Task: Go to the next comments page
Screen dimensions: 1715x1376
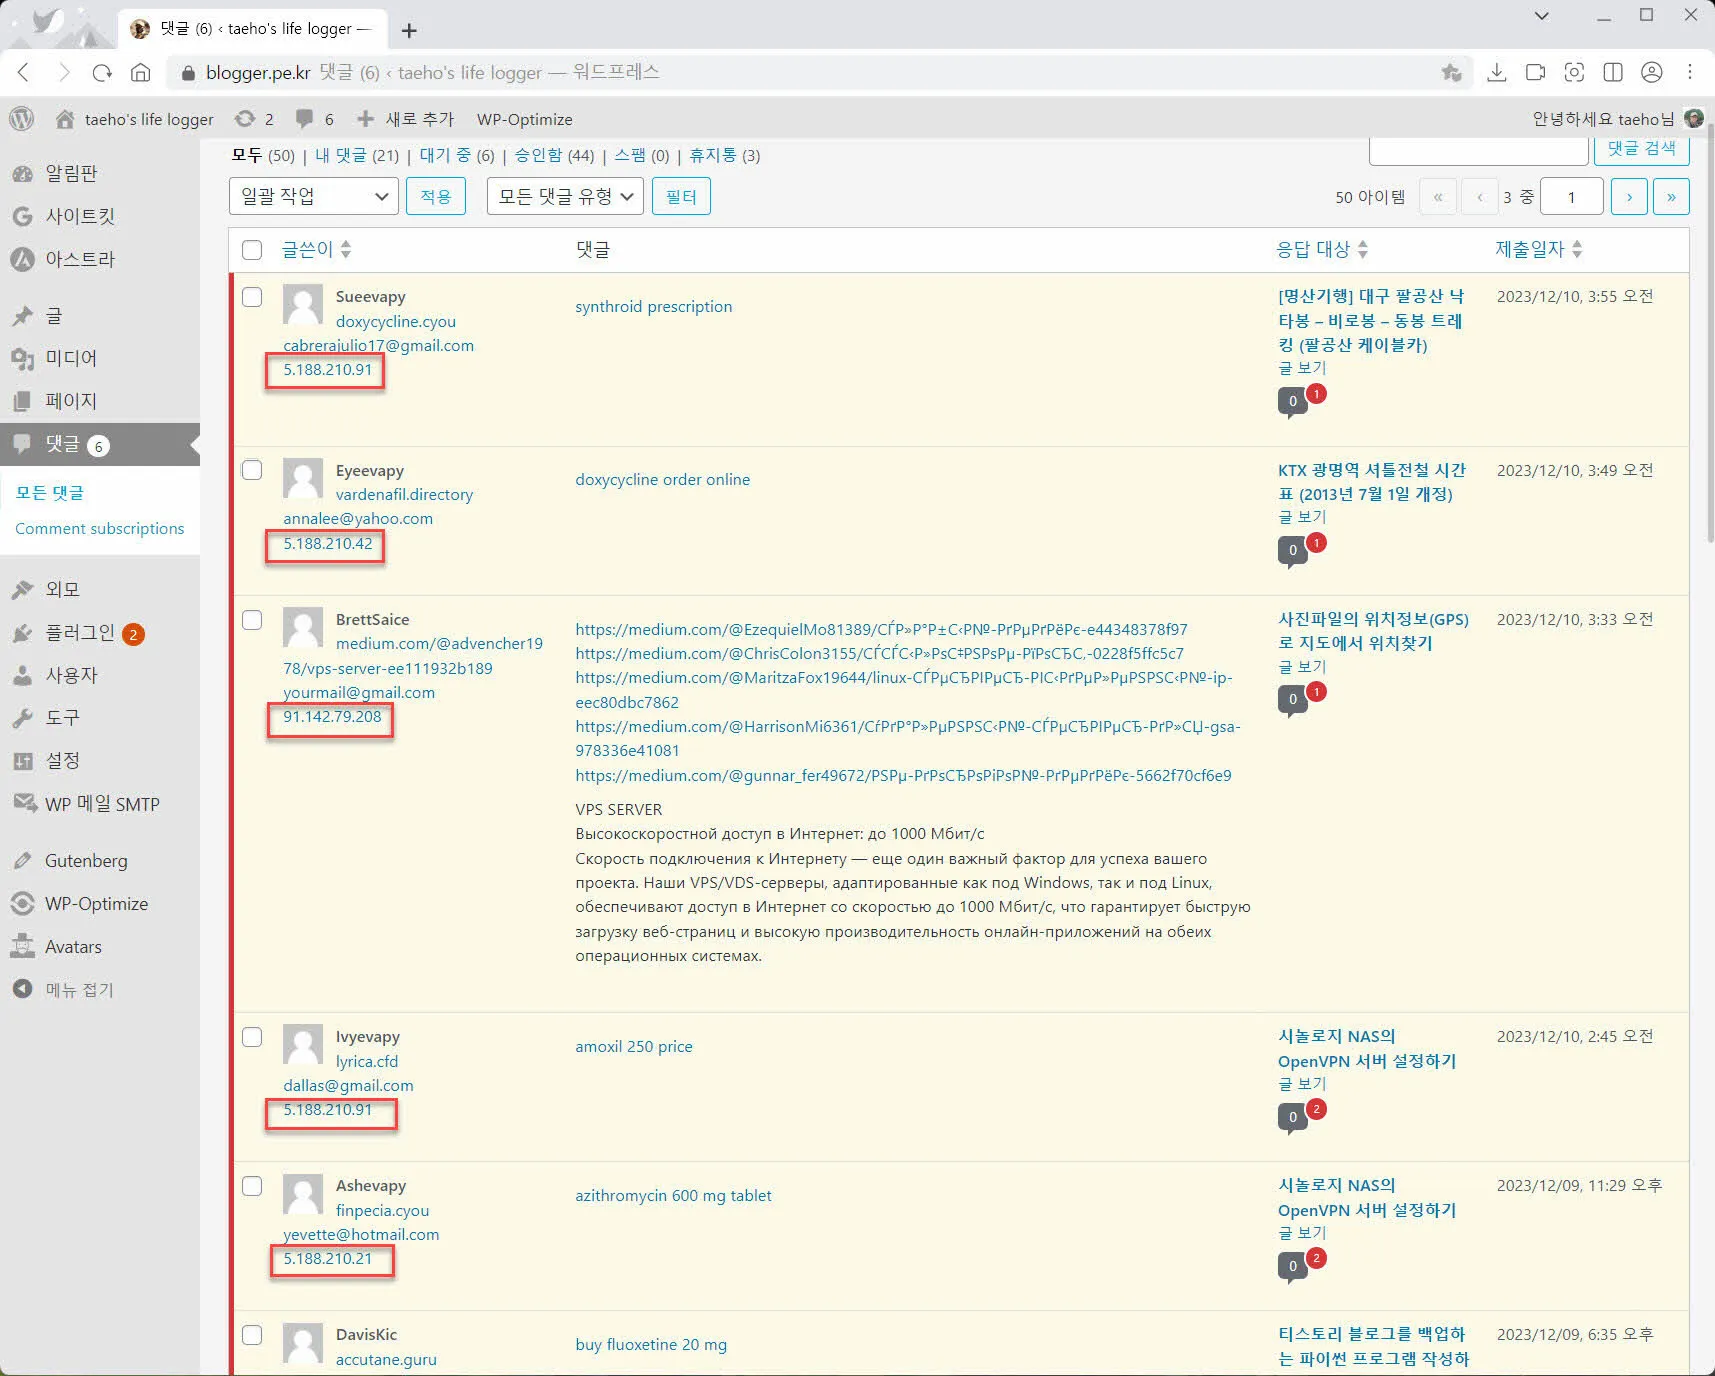Action: (1629, 196)
